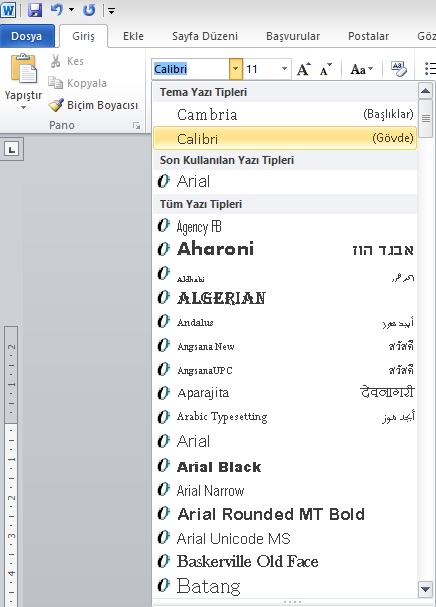
Task: Click the font list scrollbar thumb
Action: (426, 118)
